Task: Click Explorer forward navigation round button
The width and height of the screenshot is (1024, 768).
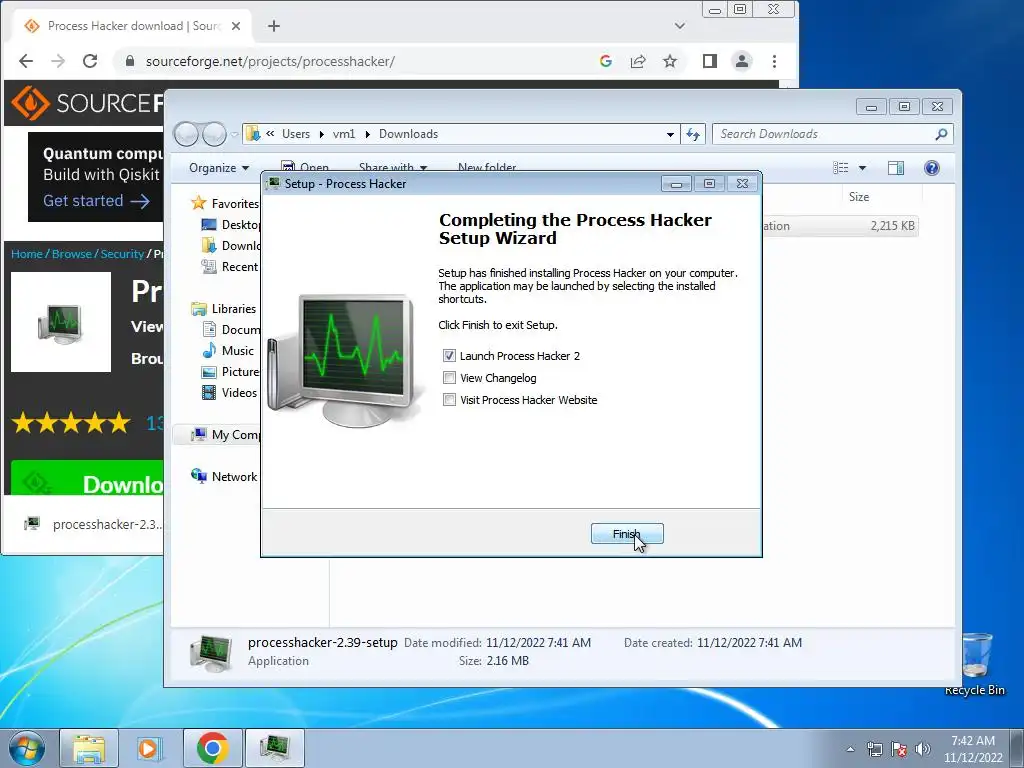Action: tap(214, 134)
